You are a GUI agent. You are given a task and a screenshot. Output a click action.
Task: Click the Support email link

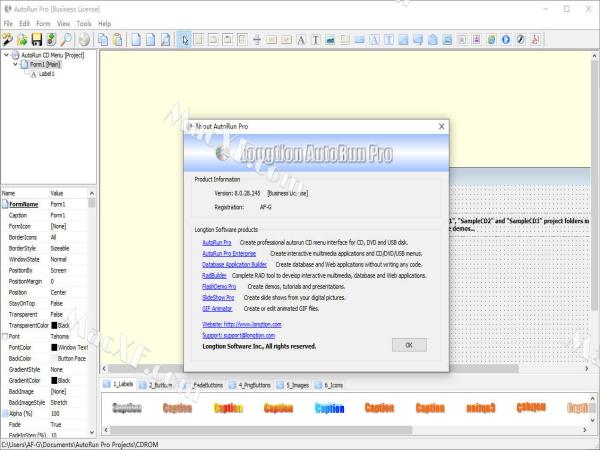click(x=238, y=336)
